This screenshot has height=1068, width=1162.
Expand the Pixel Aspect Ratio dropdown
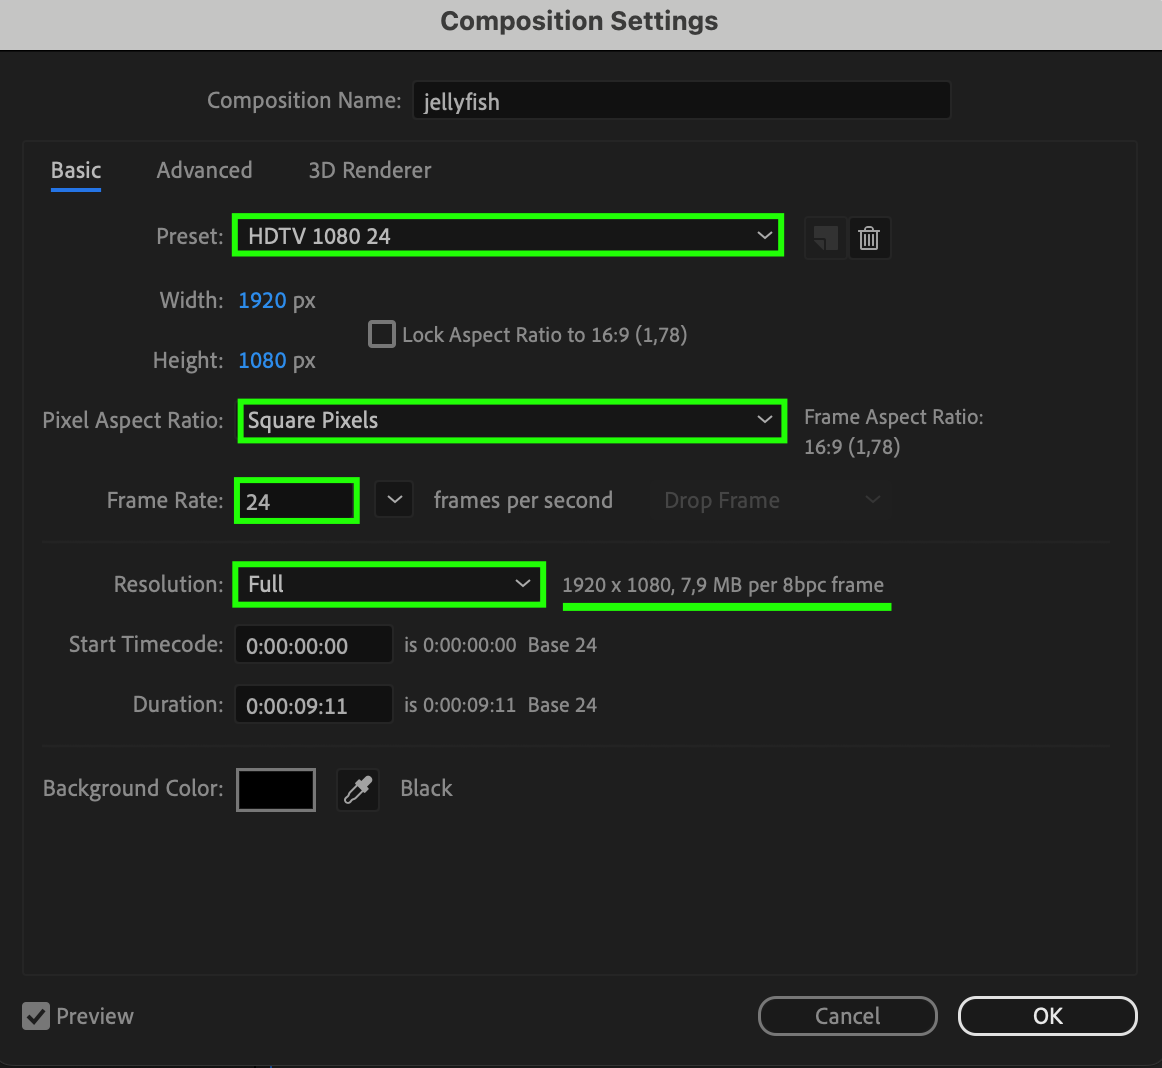click(511, 420)
